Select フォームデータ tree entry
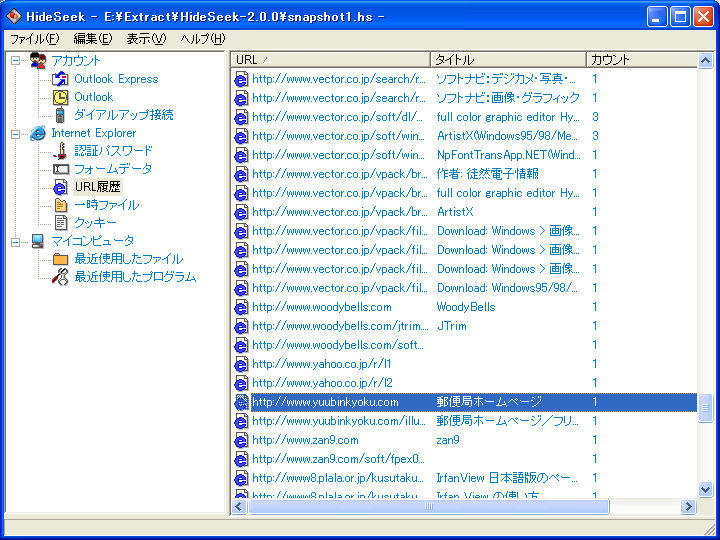 pyautogui.click(x=113, y=169)
